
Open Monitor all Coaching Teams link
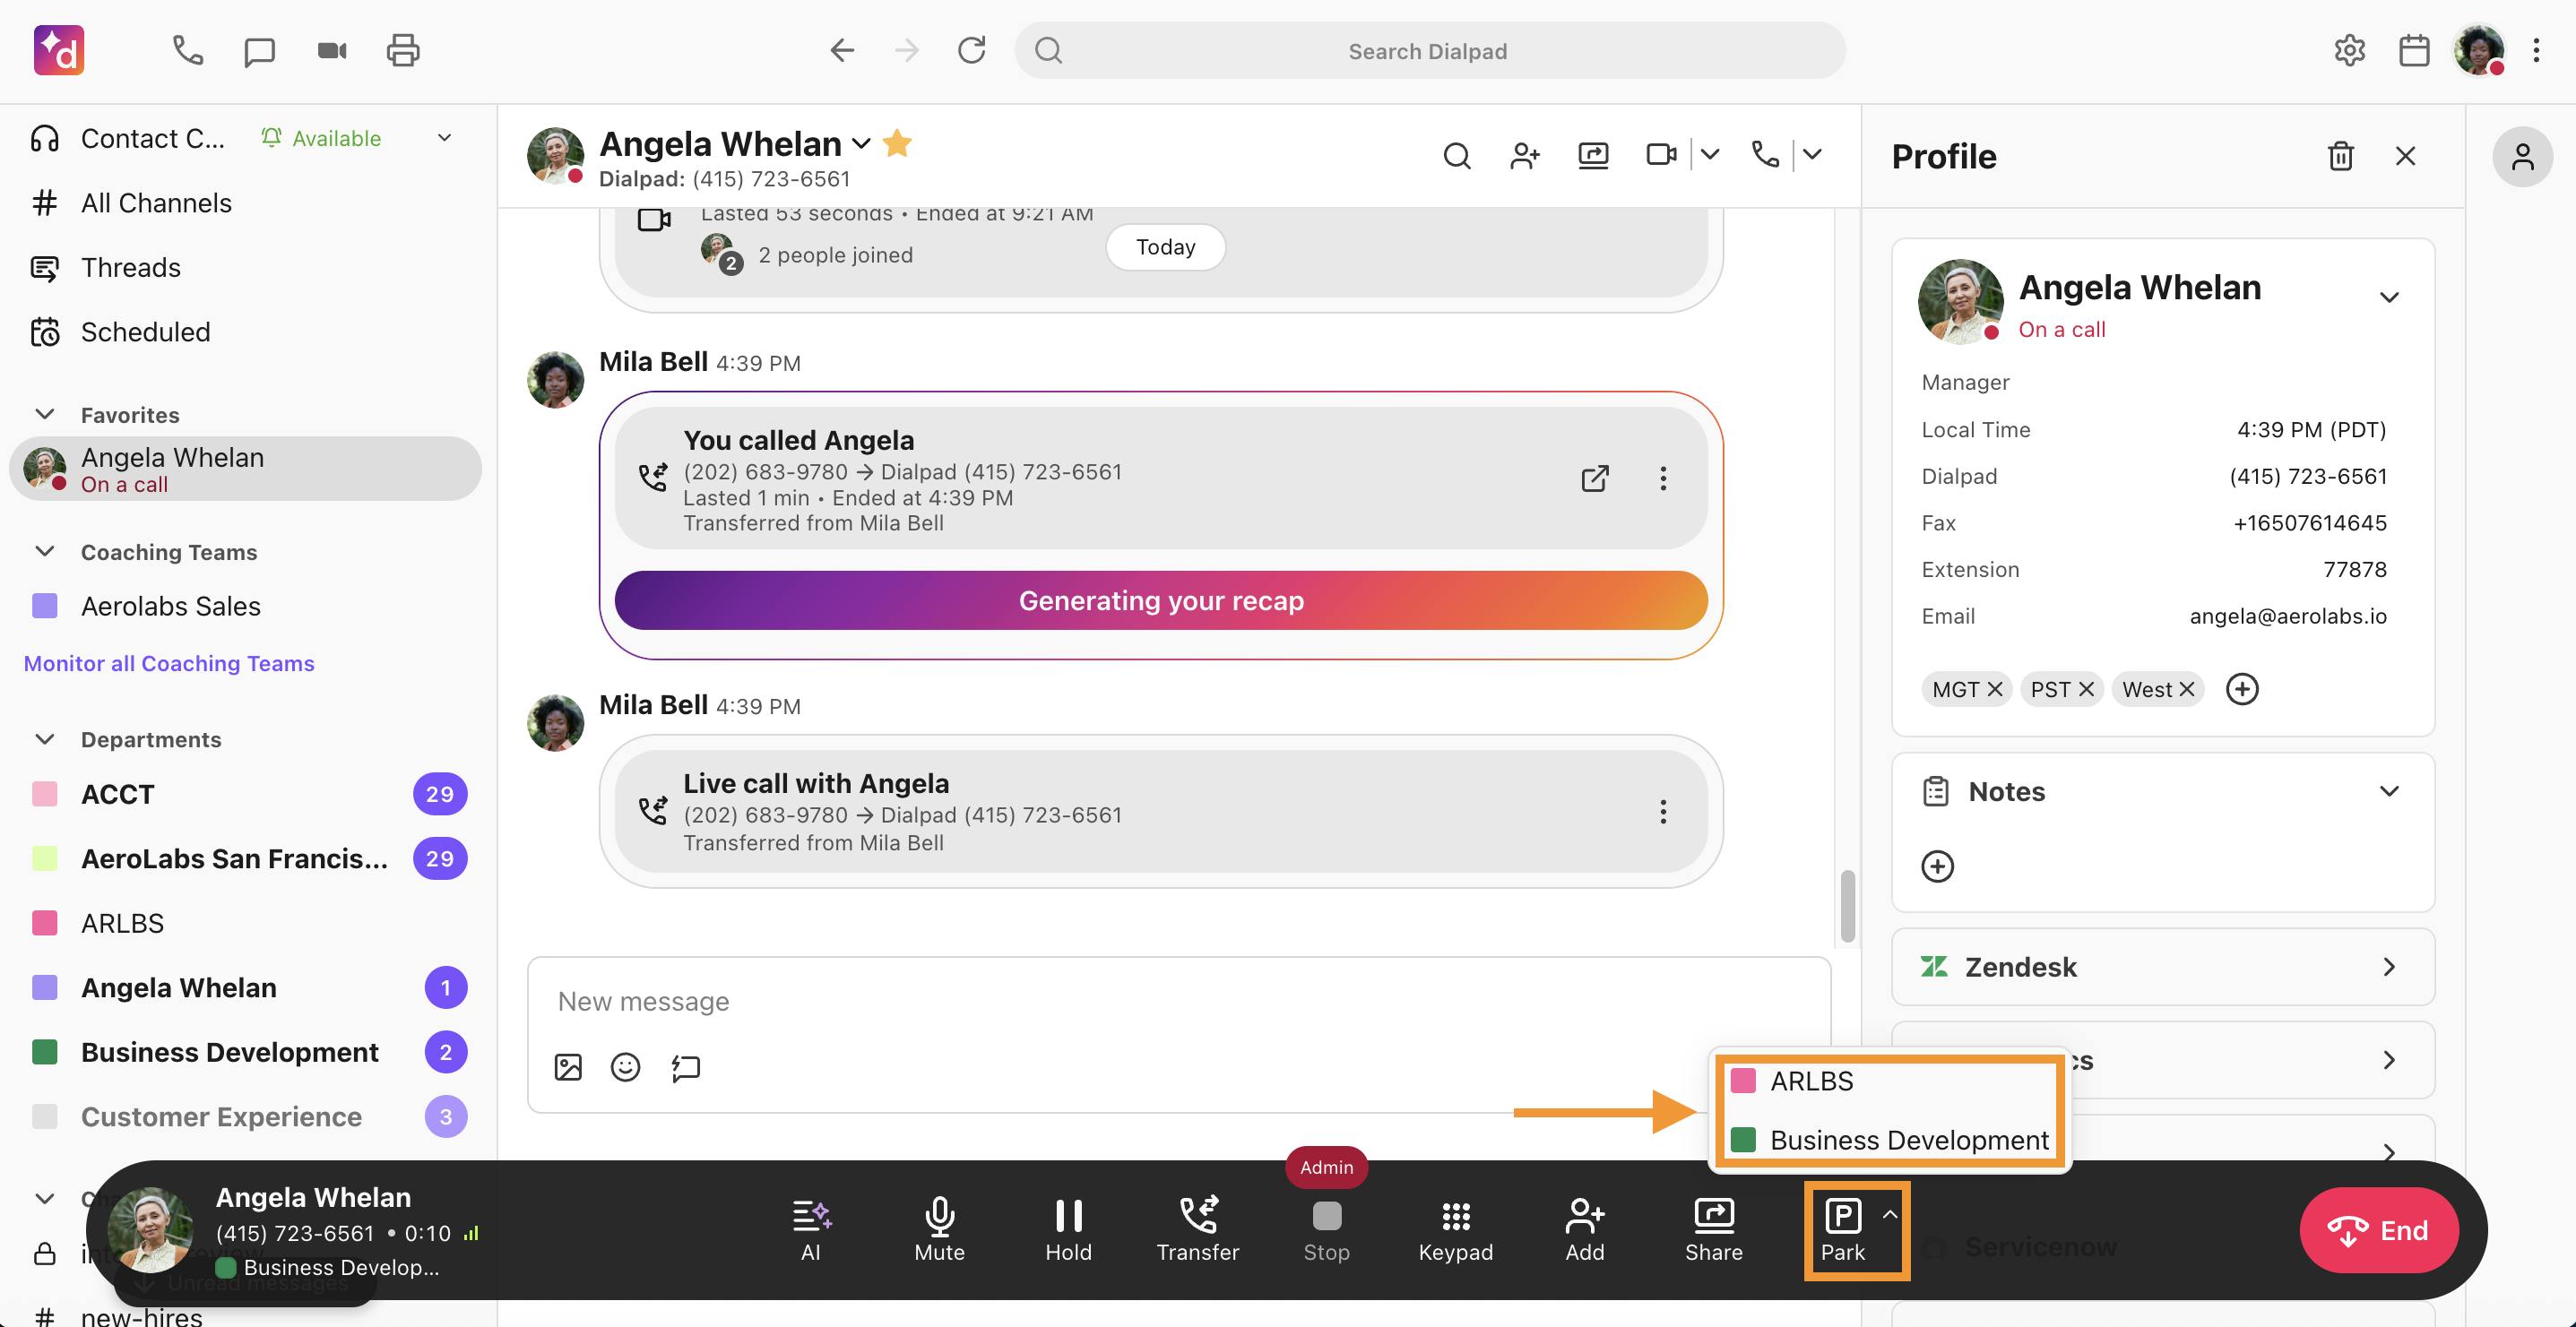pyautogui.click(x=169, y=663)
